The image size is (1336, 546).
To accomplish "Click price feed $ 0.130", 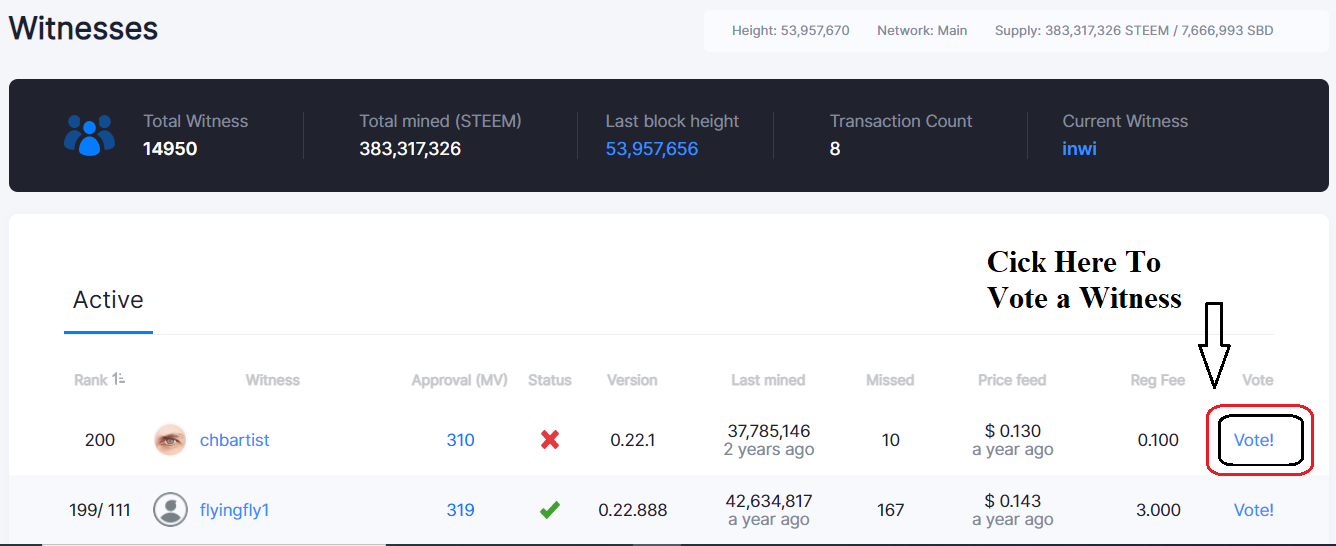I will pos(1013,431).
